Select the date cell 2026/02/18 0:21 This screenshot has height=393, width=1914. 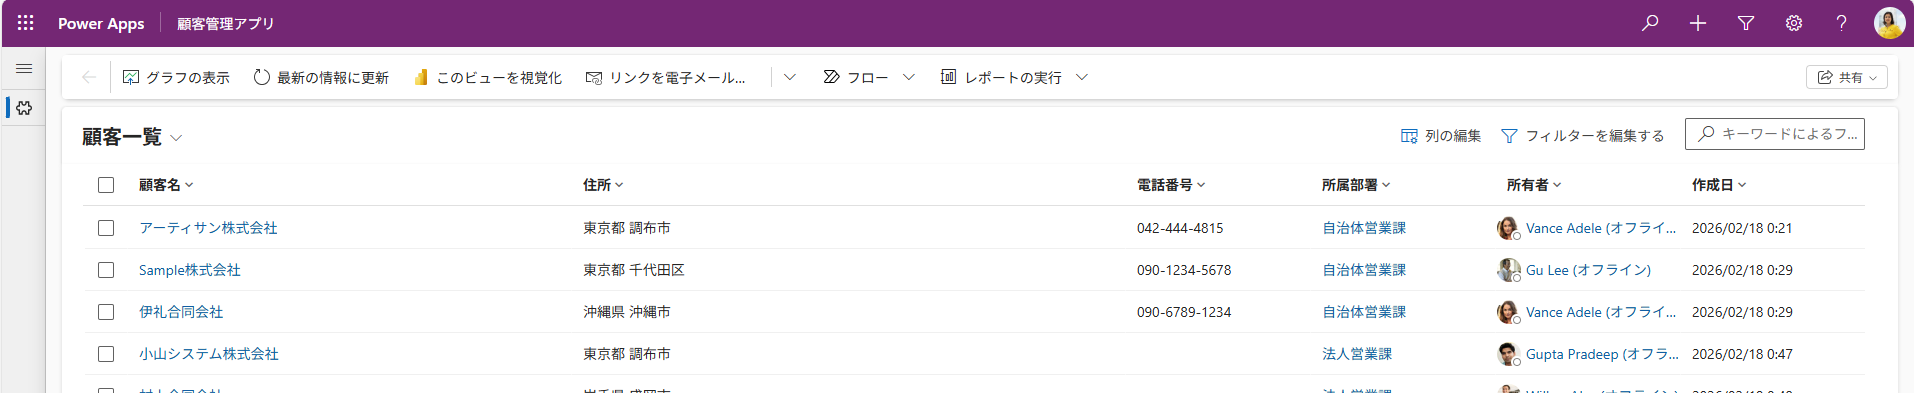click(x=1742, y=228)
